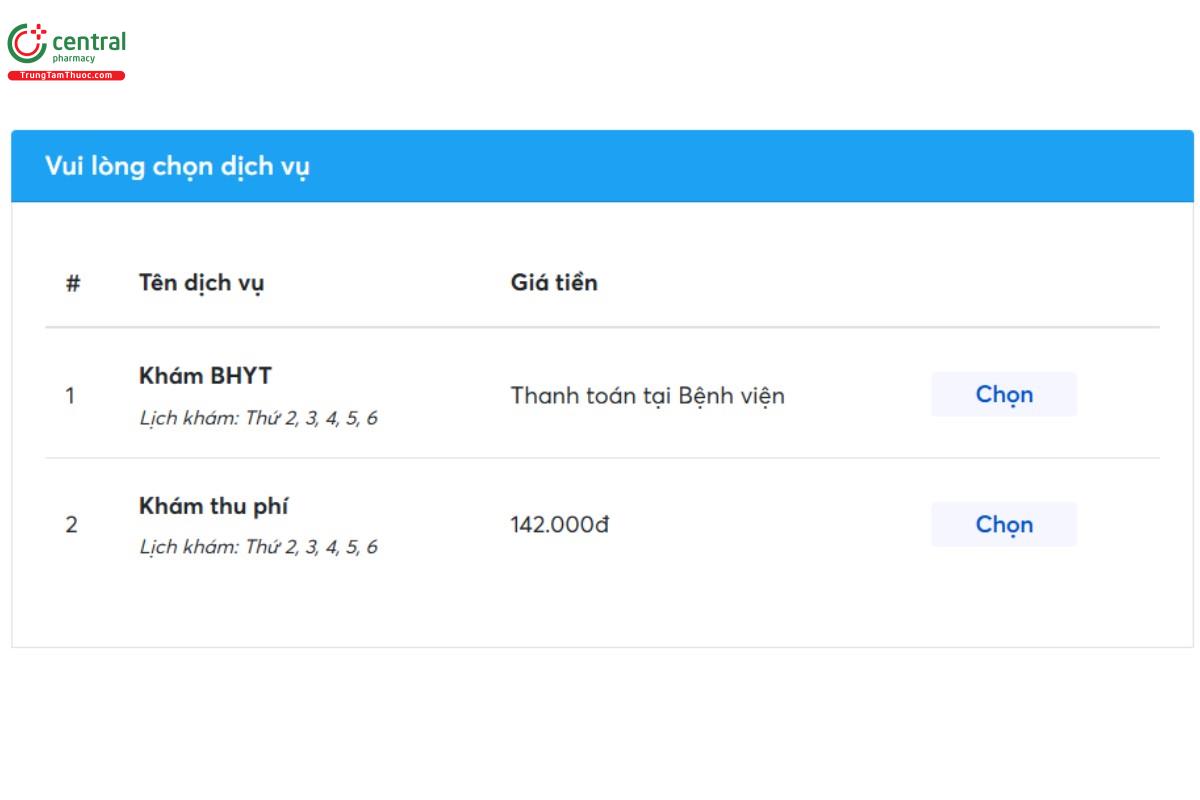Viewport: 1200px width, 800px height.
Task: Open the red TrungTamThuoc.com label
Action: pyautogui.click(x=66, y=76)
